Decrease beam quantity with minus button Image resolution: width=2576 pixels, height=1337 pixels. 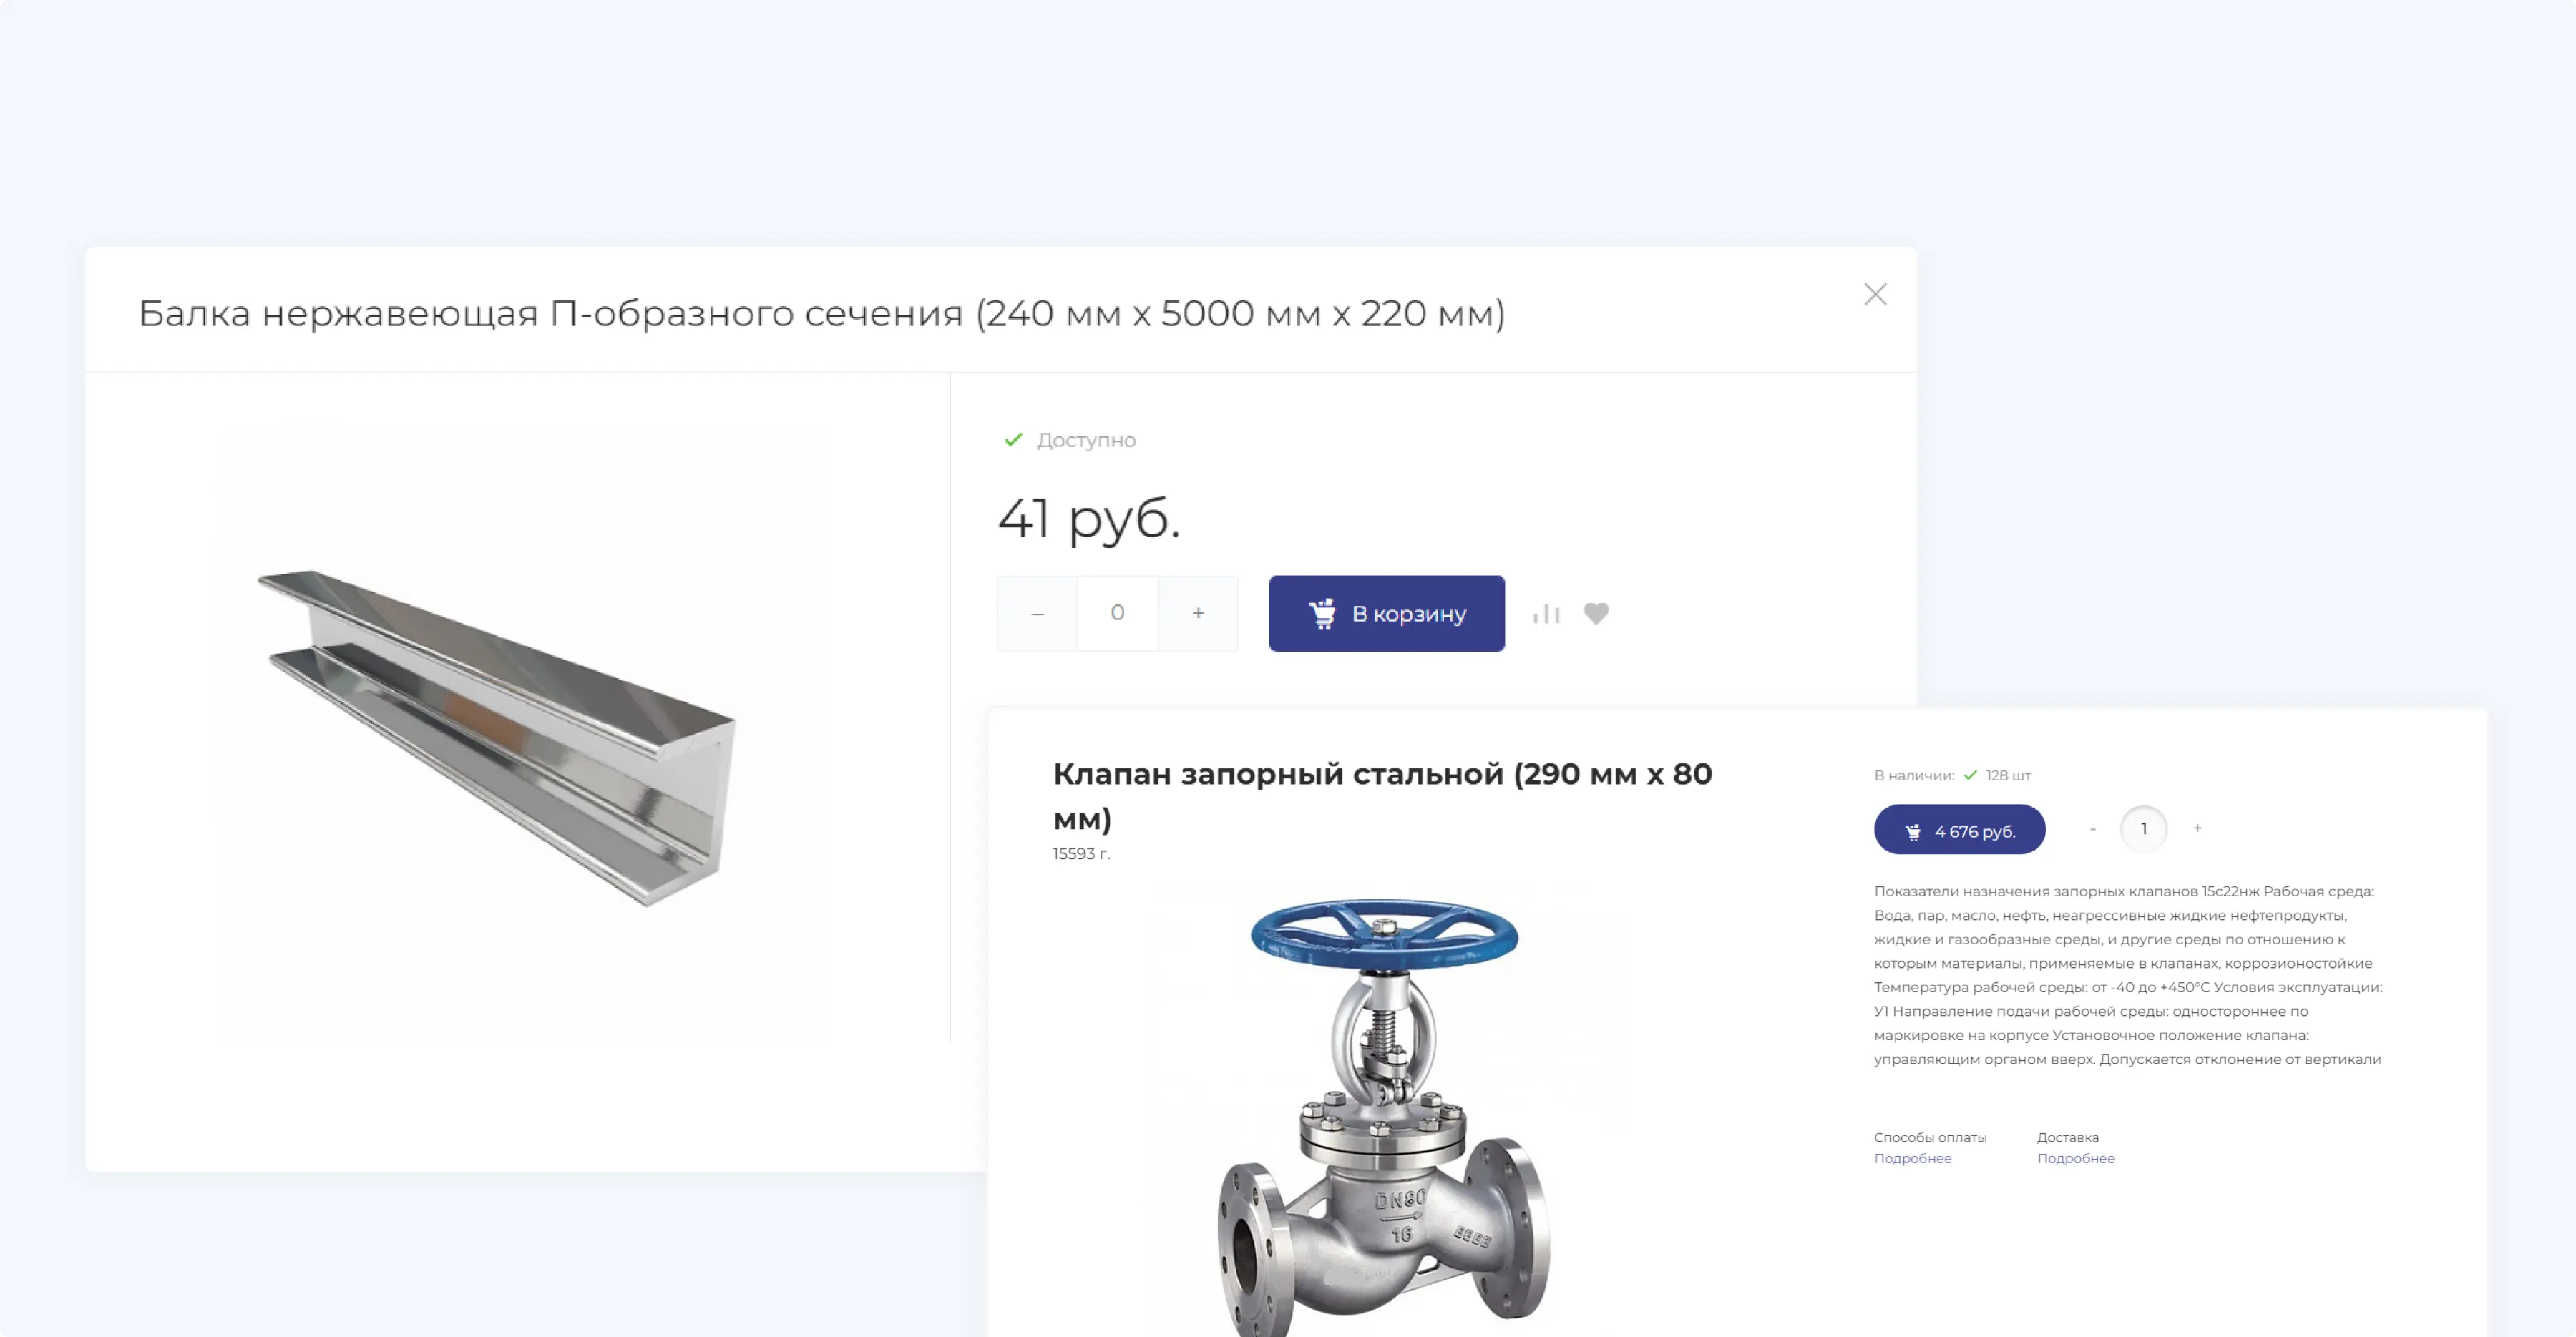point(1037,614)
